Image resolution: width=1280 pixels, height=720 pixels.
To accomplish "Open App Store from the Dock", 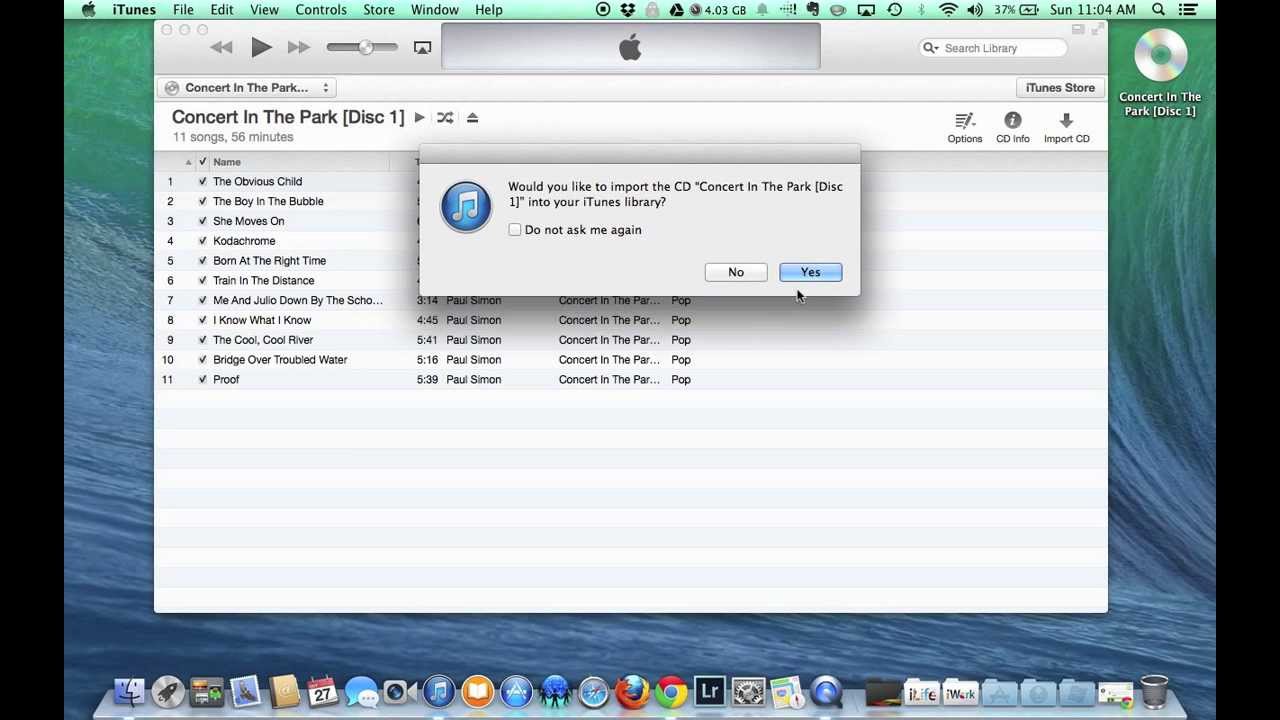I will pos(516,691).
